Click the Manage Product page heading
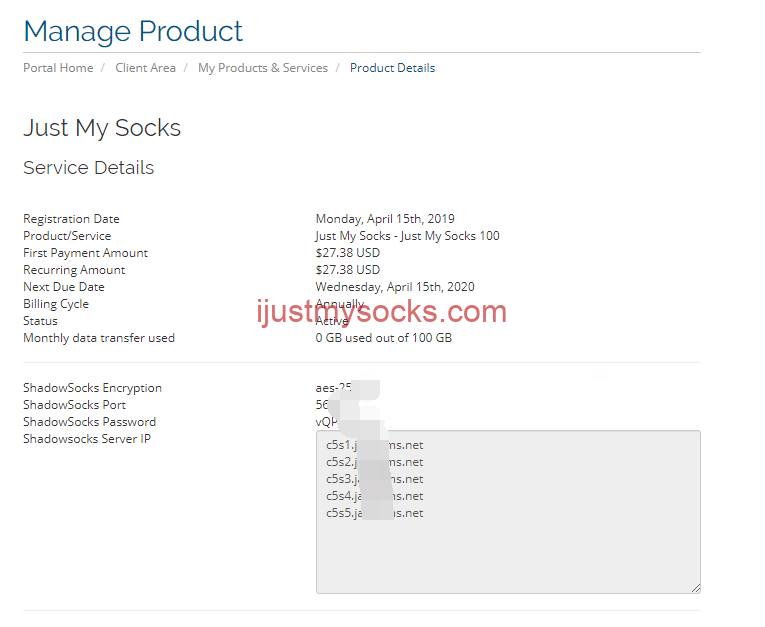Viewport: 765px width, 627px height. pyautogui.click(x=133, y=31)
